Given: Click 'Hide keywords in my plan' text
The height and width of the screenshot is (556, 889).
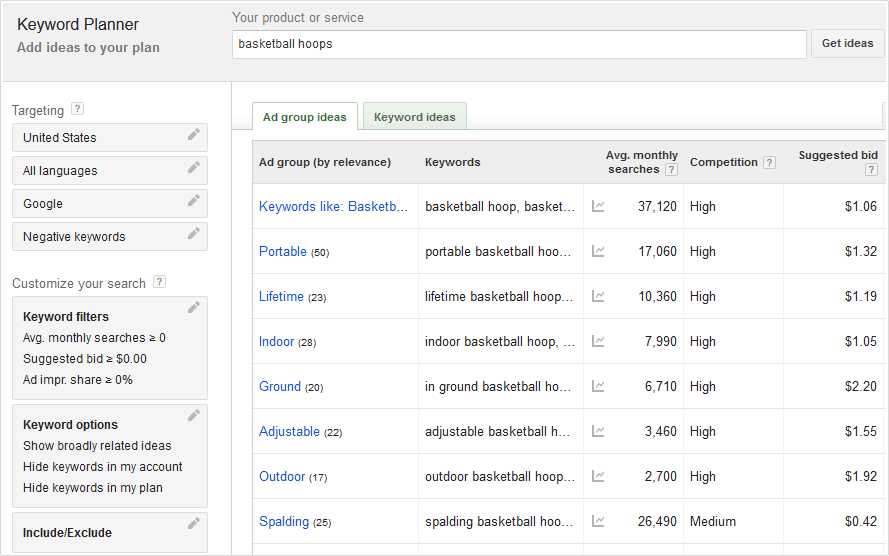Looking at the screenshot, I should tap(93, 488).
